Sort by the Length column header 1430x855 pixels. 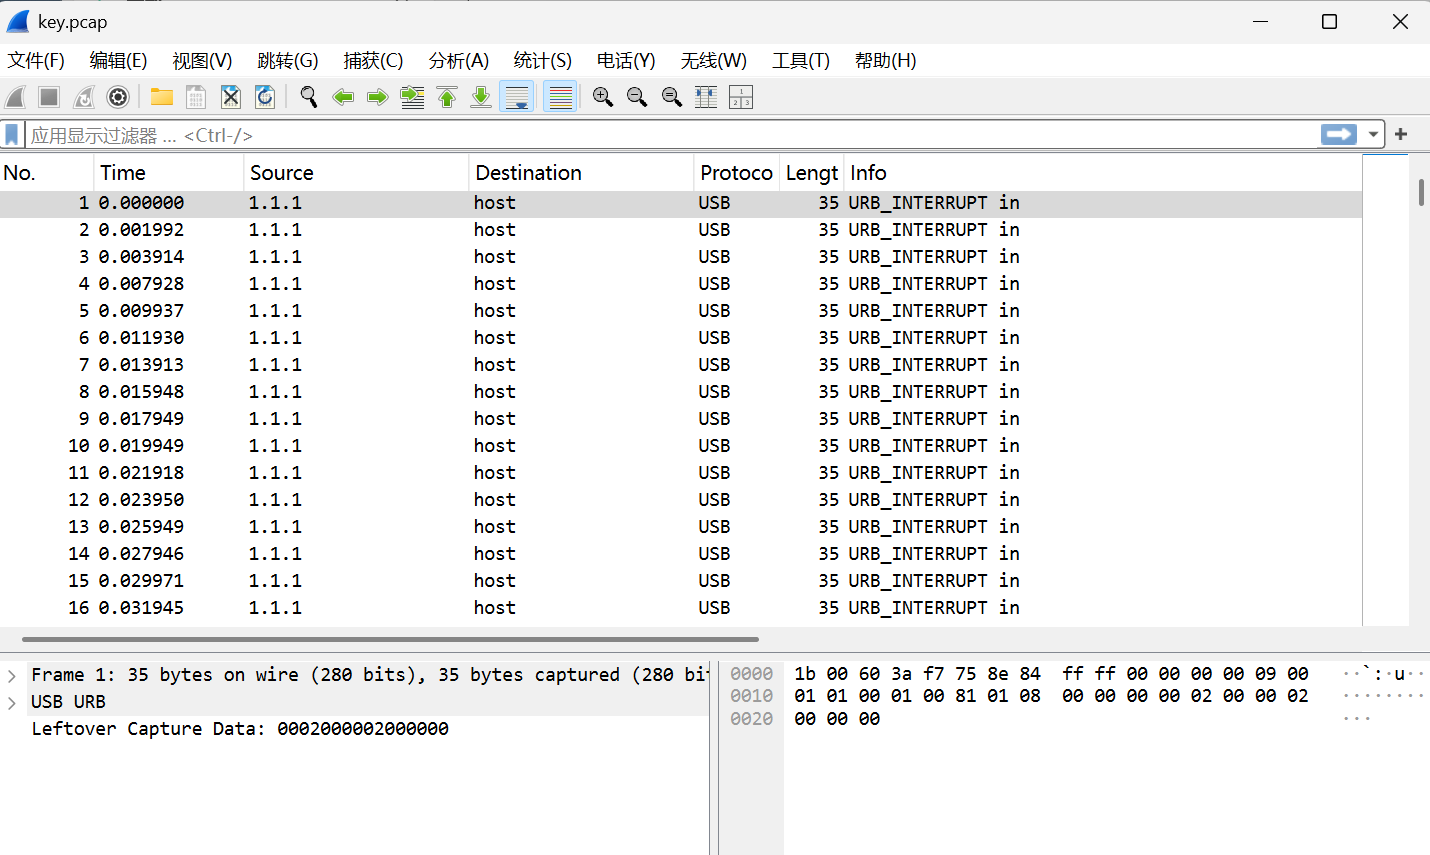811,173
